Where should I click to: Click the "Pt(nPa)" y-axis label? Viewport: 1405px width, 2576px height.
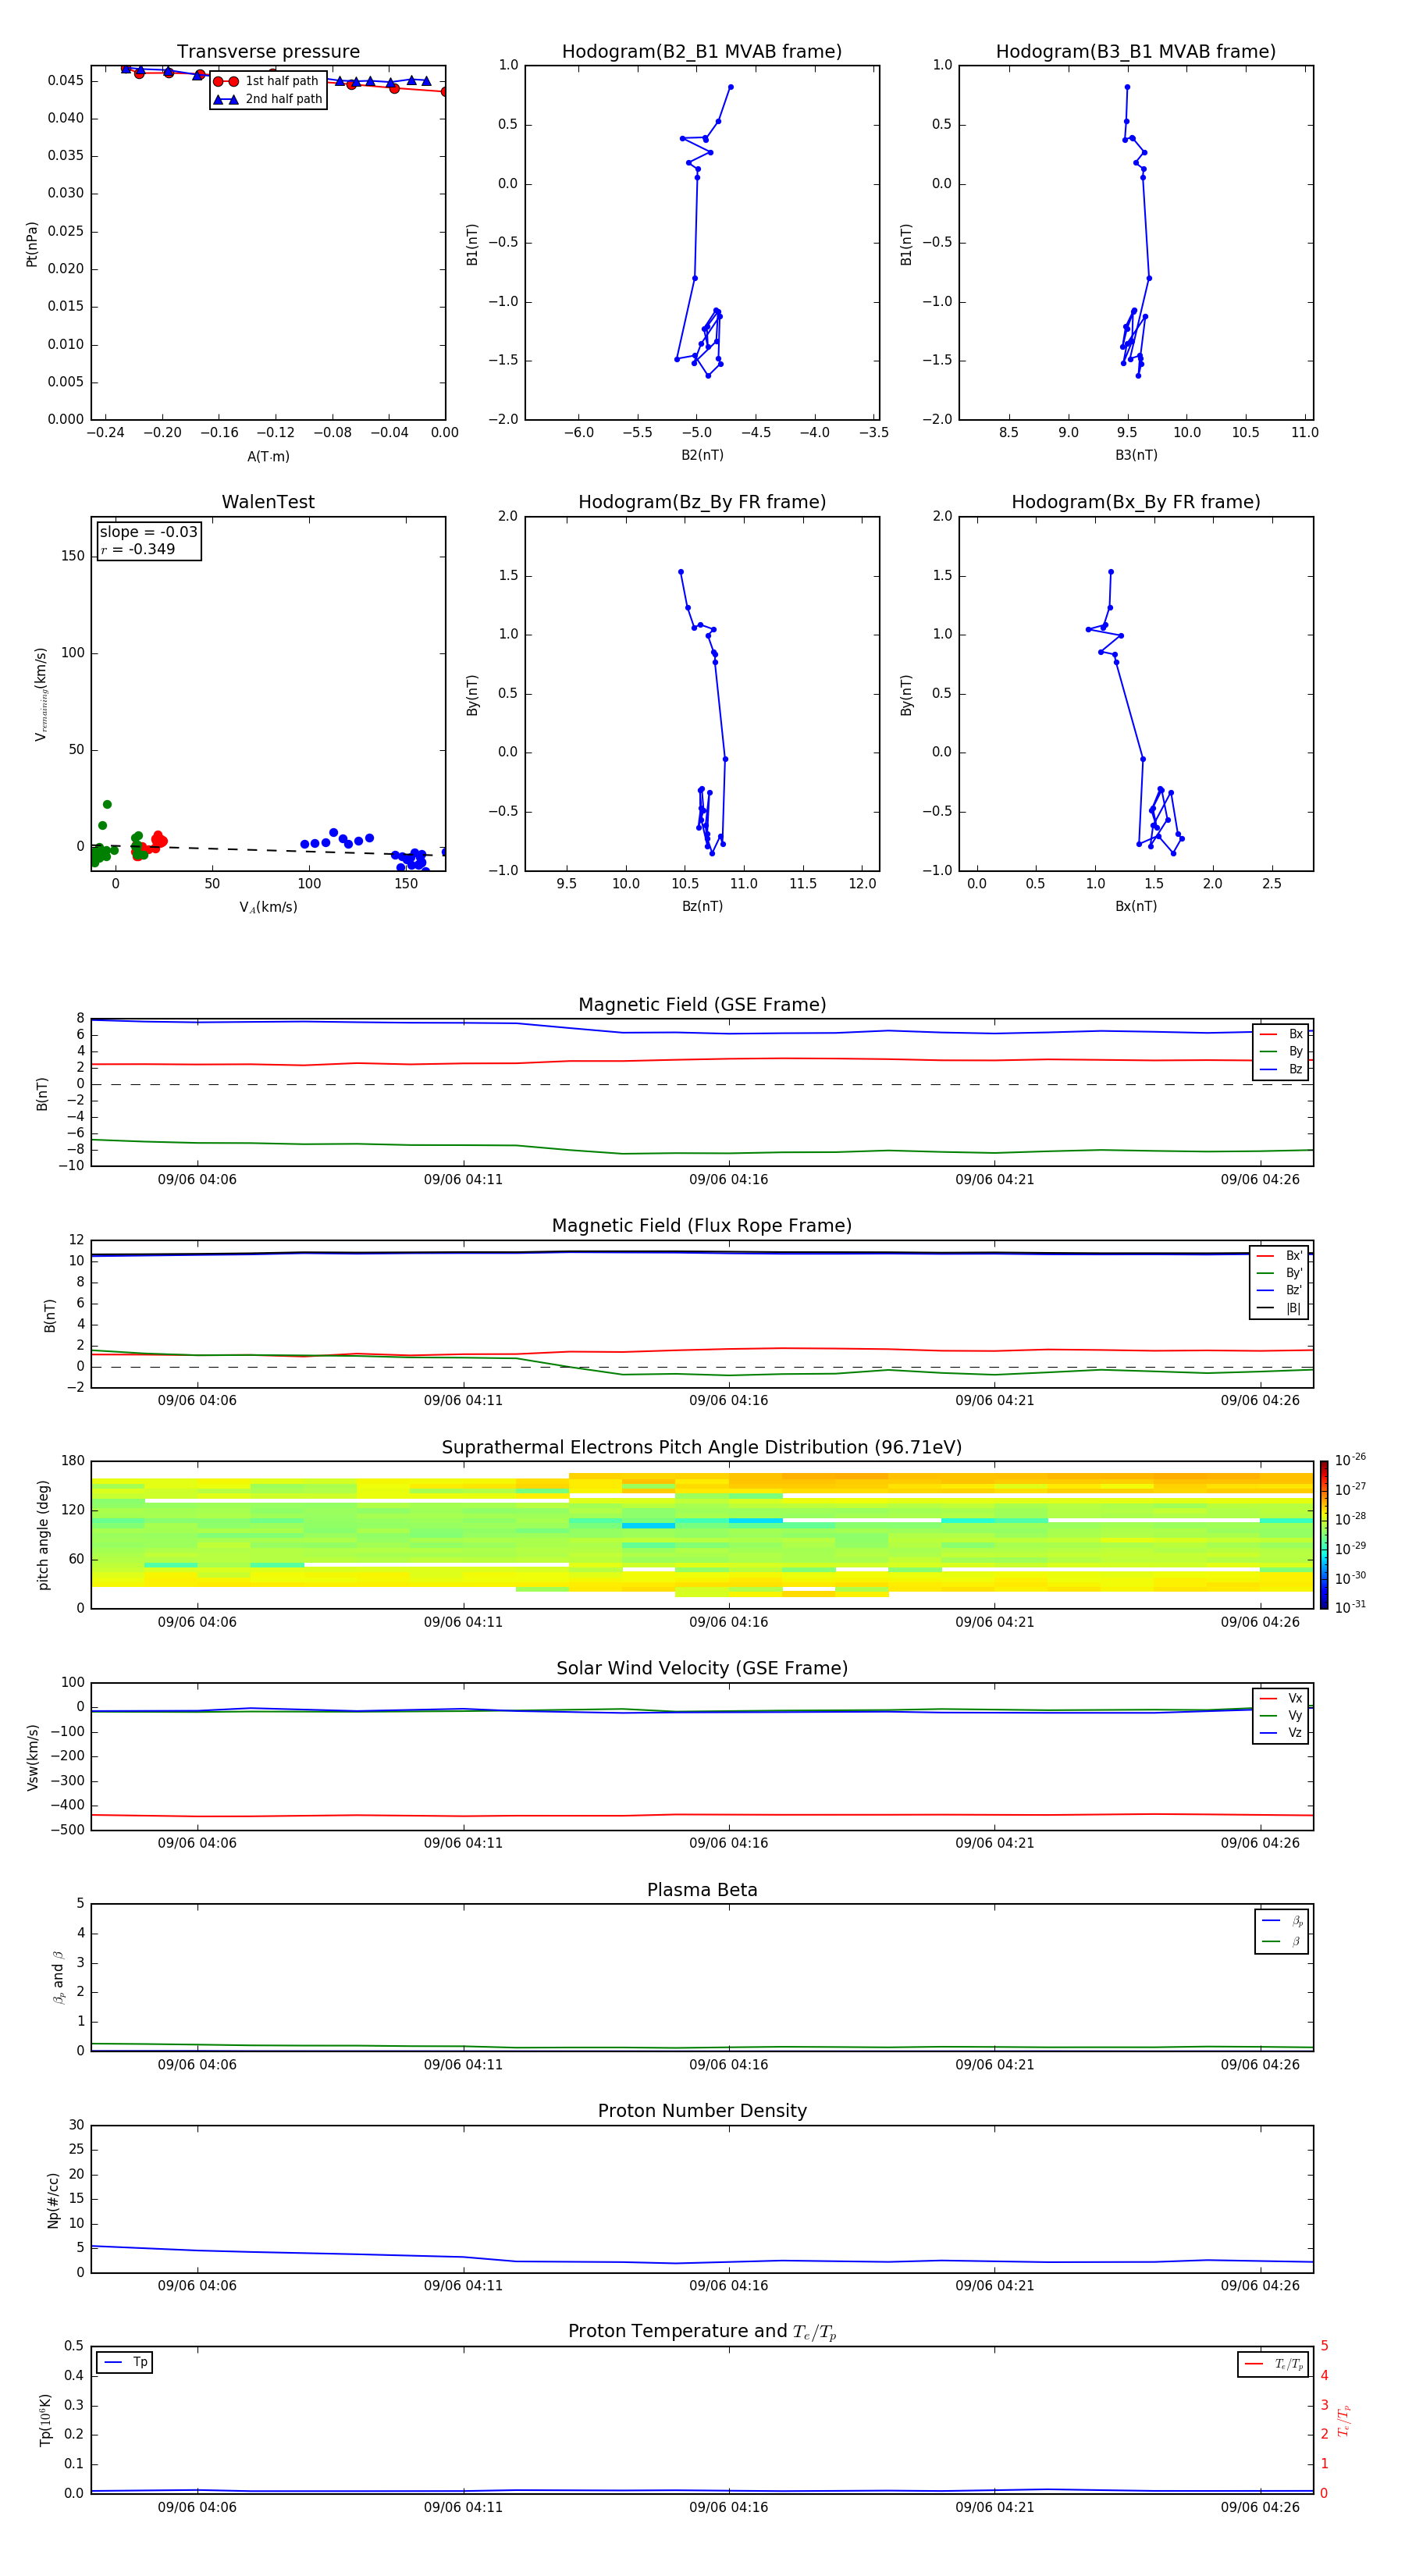coord(32,244)
